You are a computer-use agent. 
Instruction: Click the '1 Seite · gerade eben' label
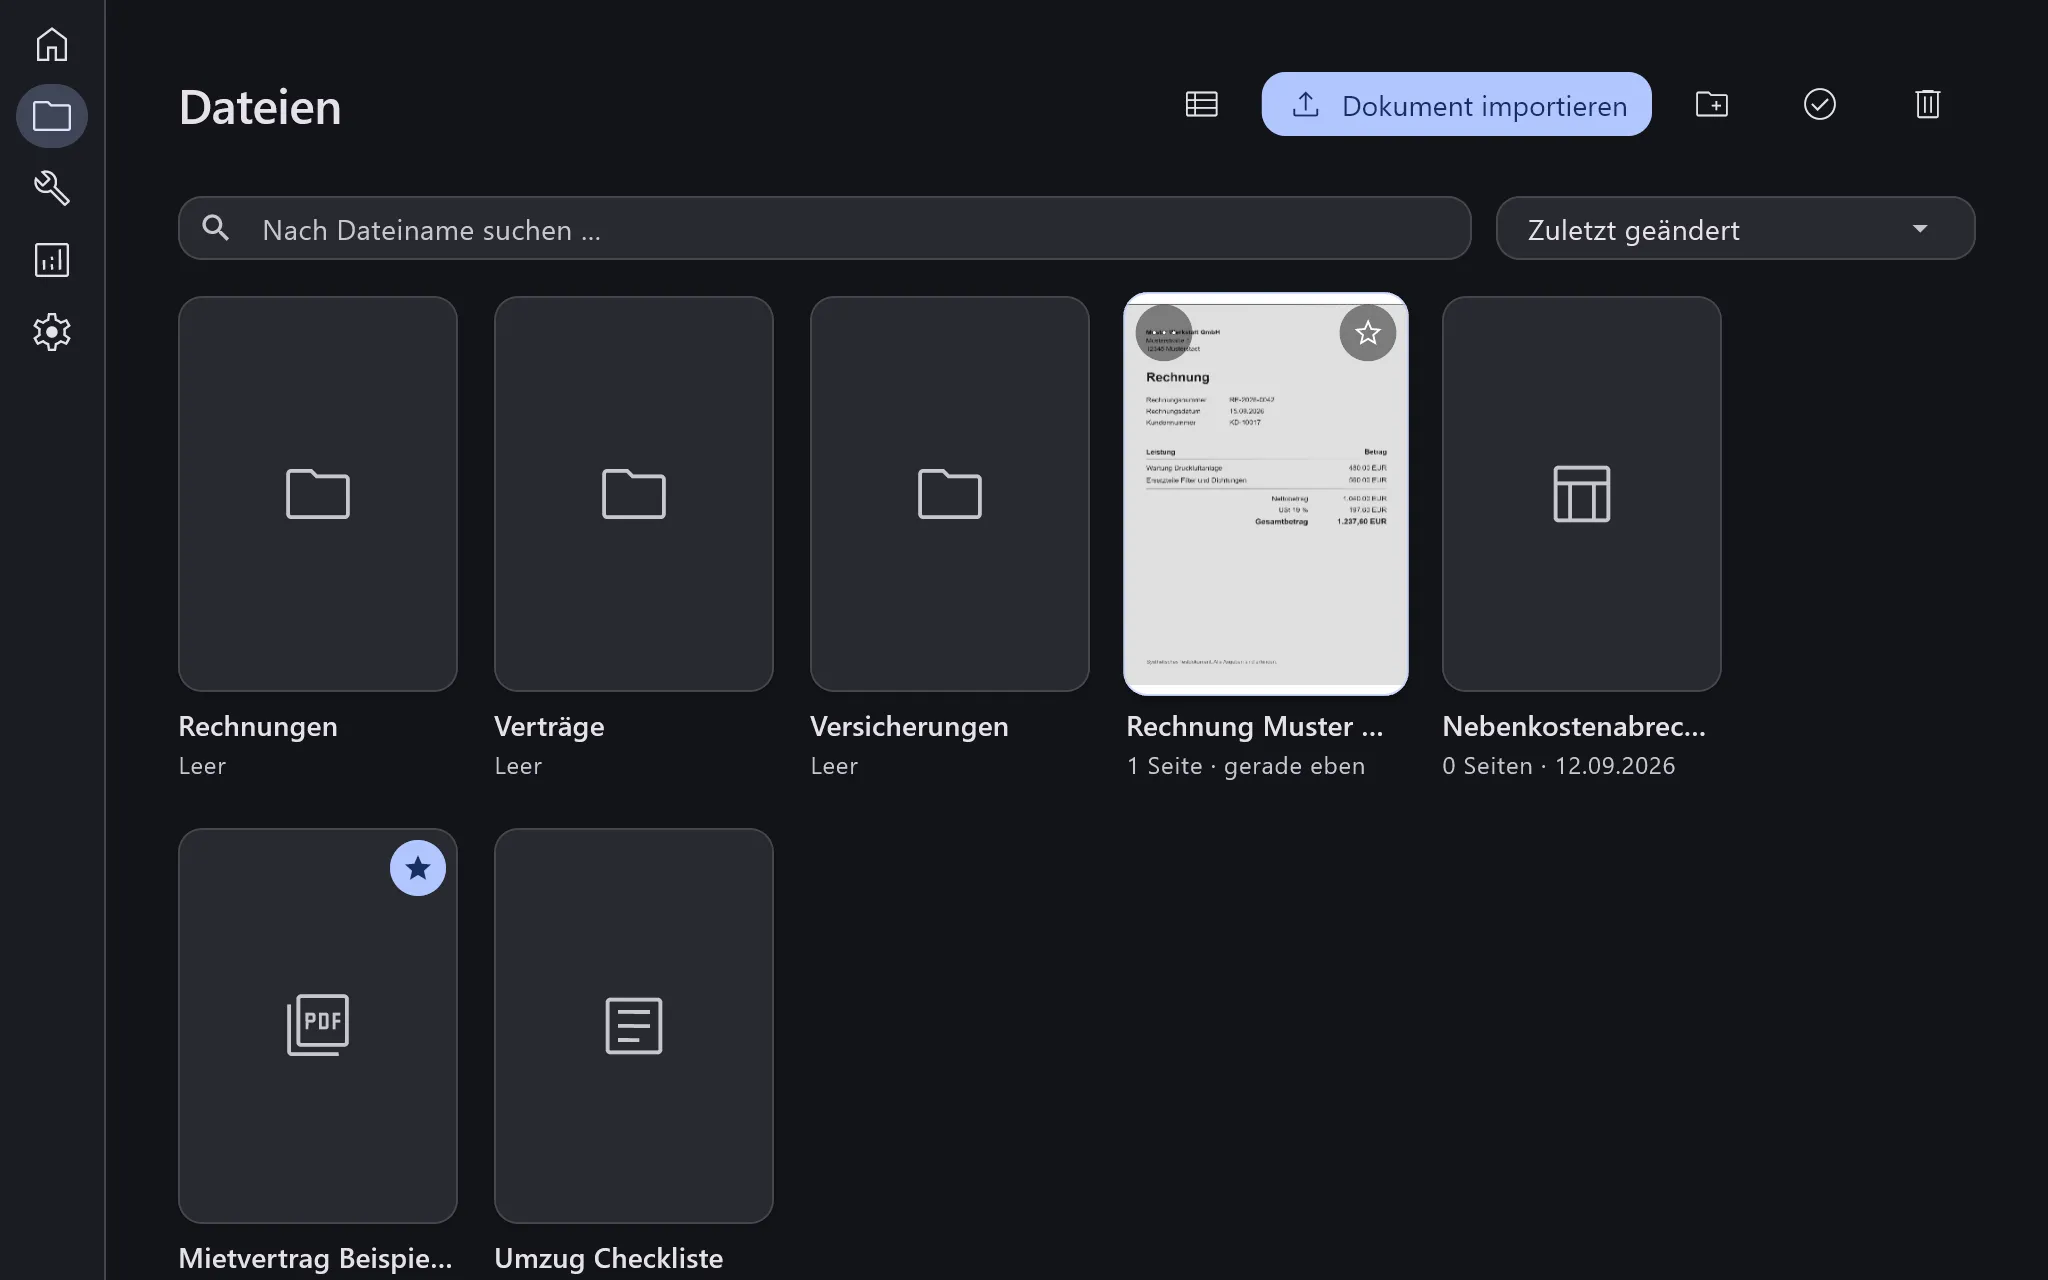(1246, 766)
